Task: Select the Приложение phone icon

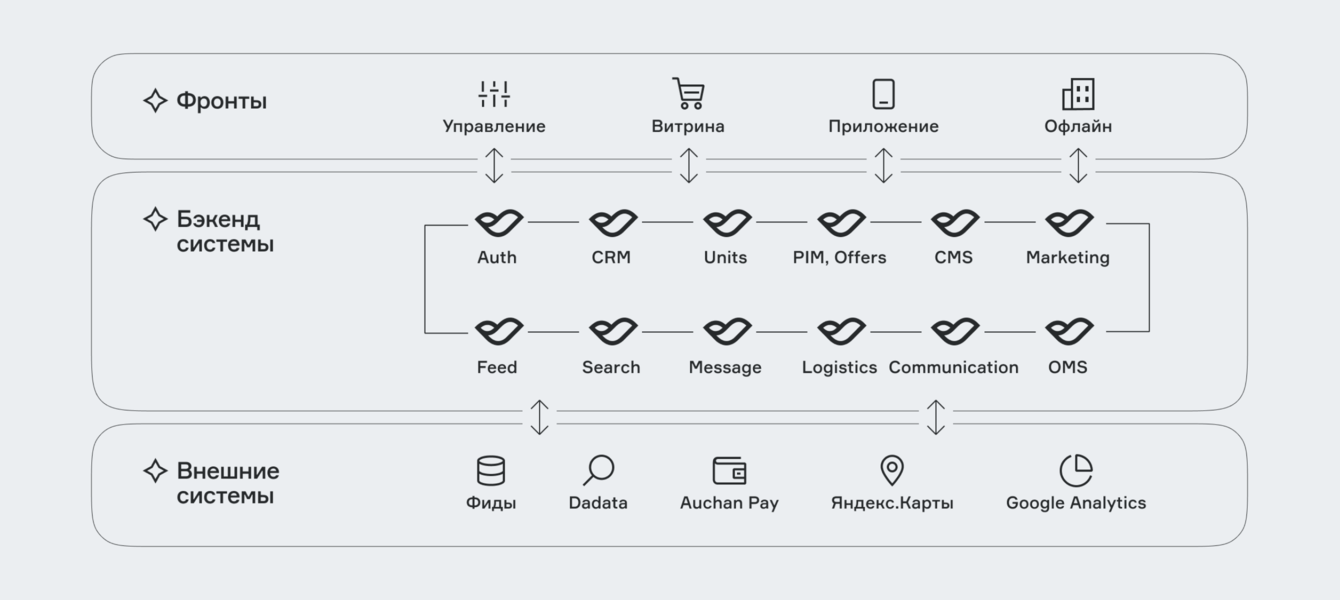Action: 883,94
